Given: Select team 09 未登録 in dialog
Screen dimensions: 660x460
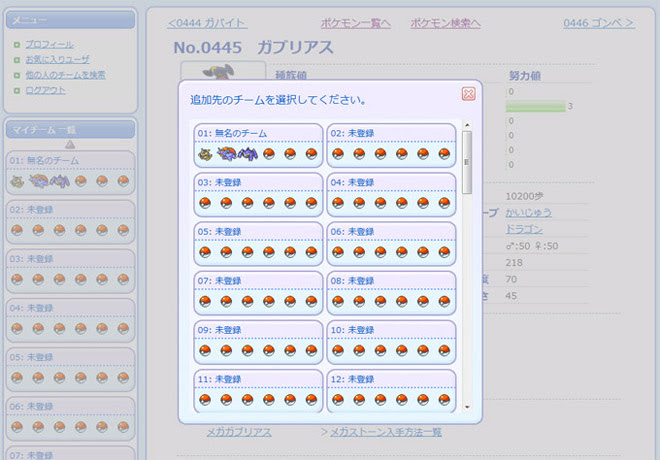Looking at the screenshot, I should point(258,342).
